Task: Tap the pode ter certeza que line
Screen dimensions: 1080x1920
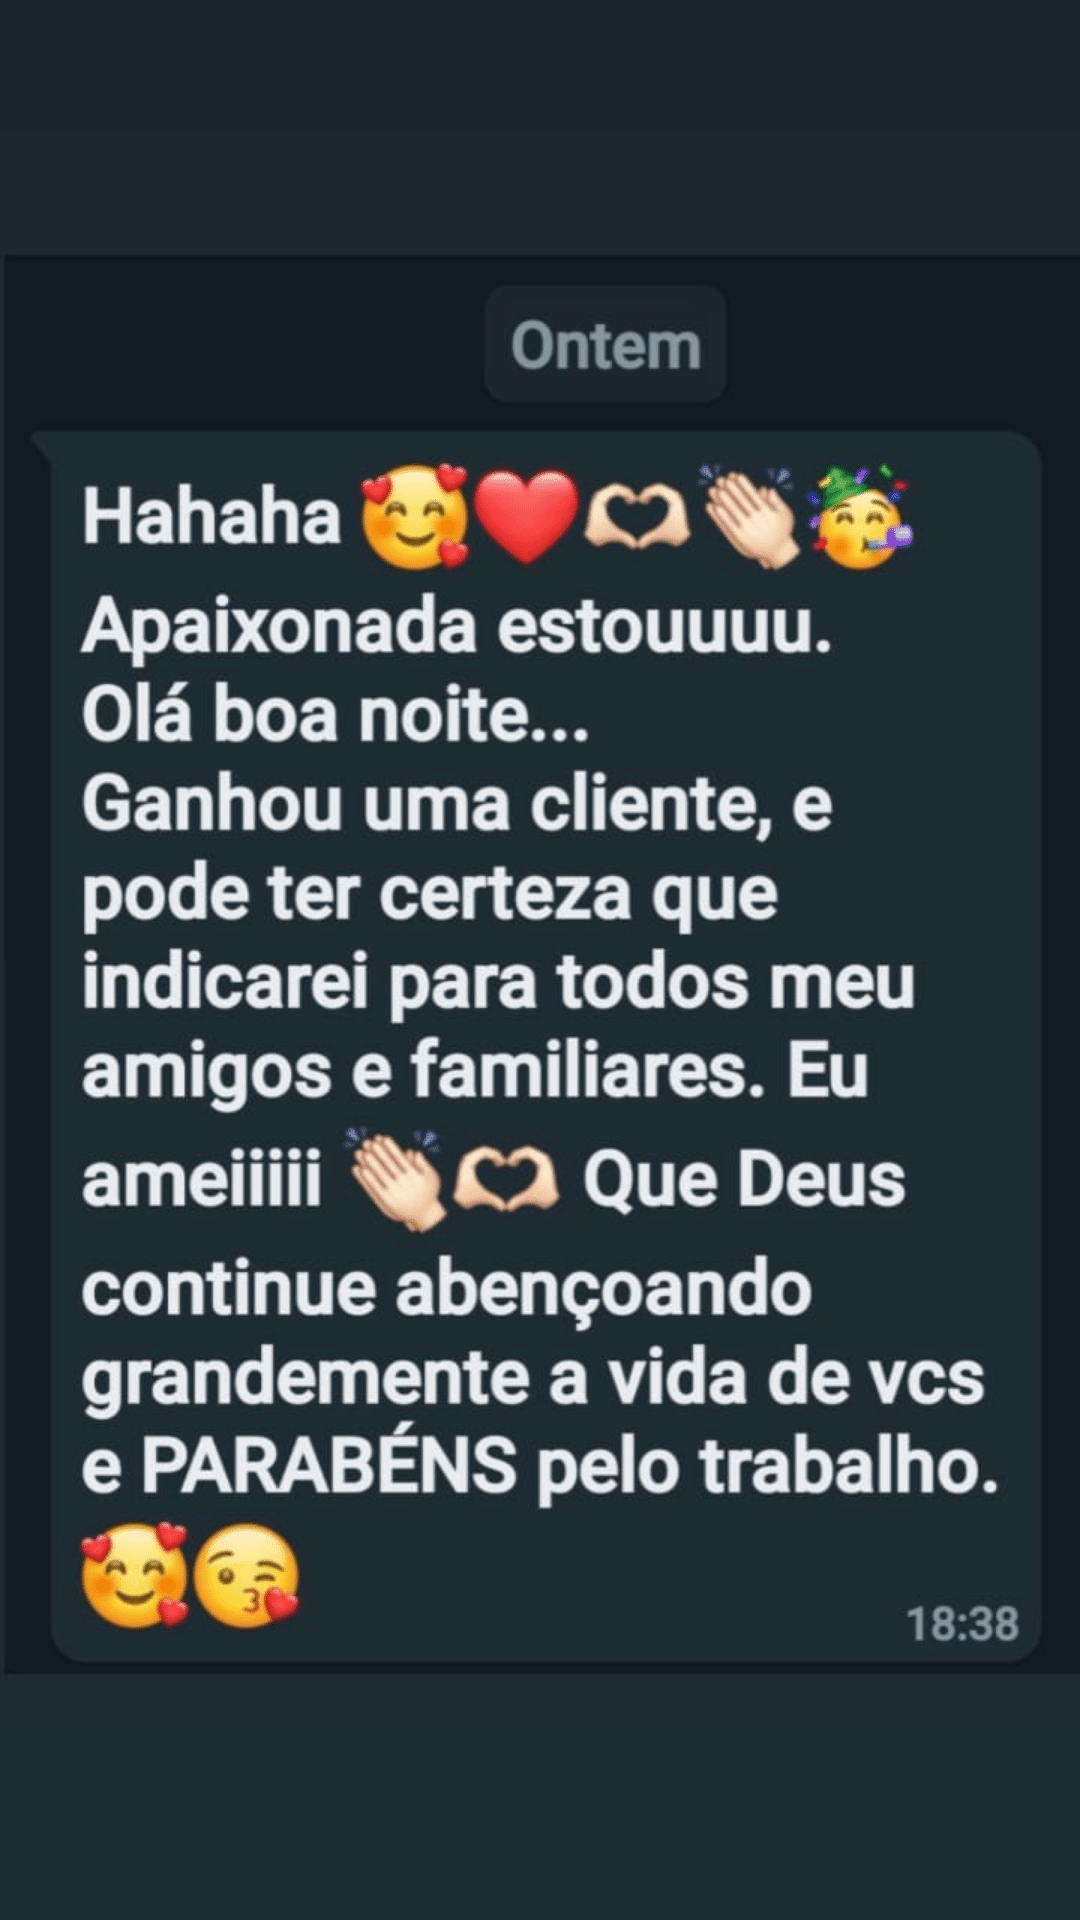Action: (x=430, y=895)
